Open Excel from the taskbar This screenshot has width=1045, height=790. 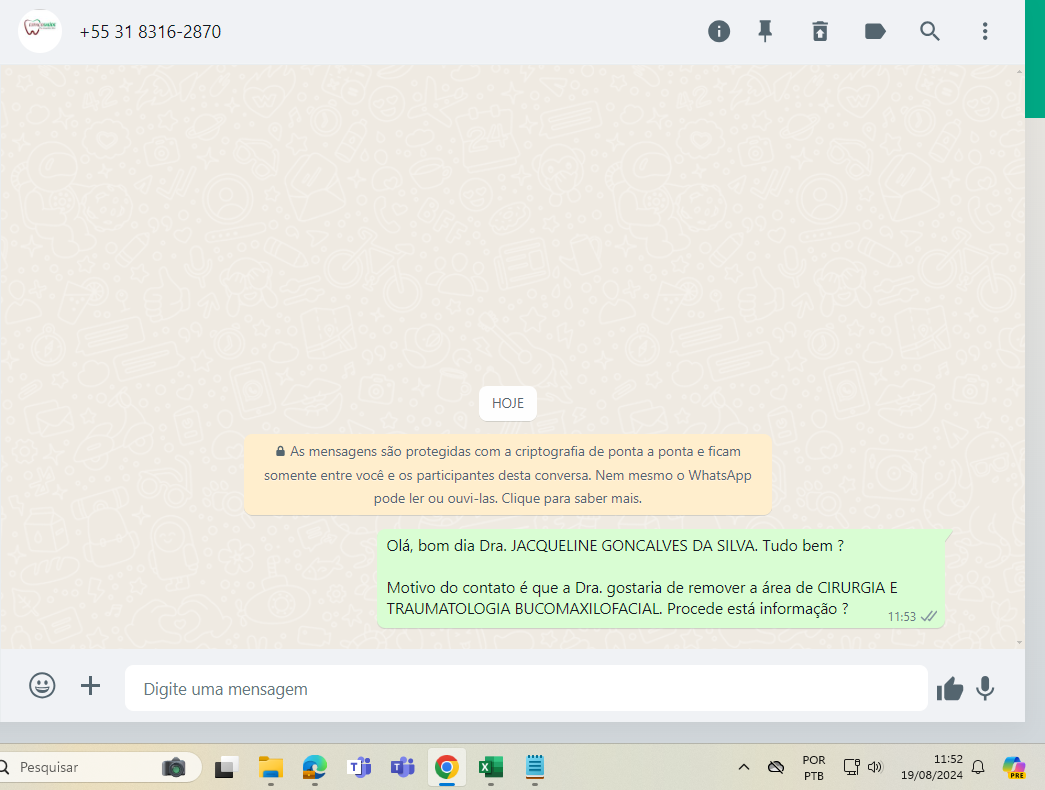click(491, 767)
